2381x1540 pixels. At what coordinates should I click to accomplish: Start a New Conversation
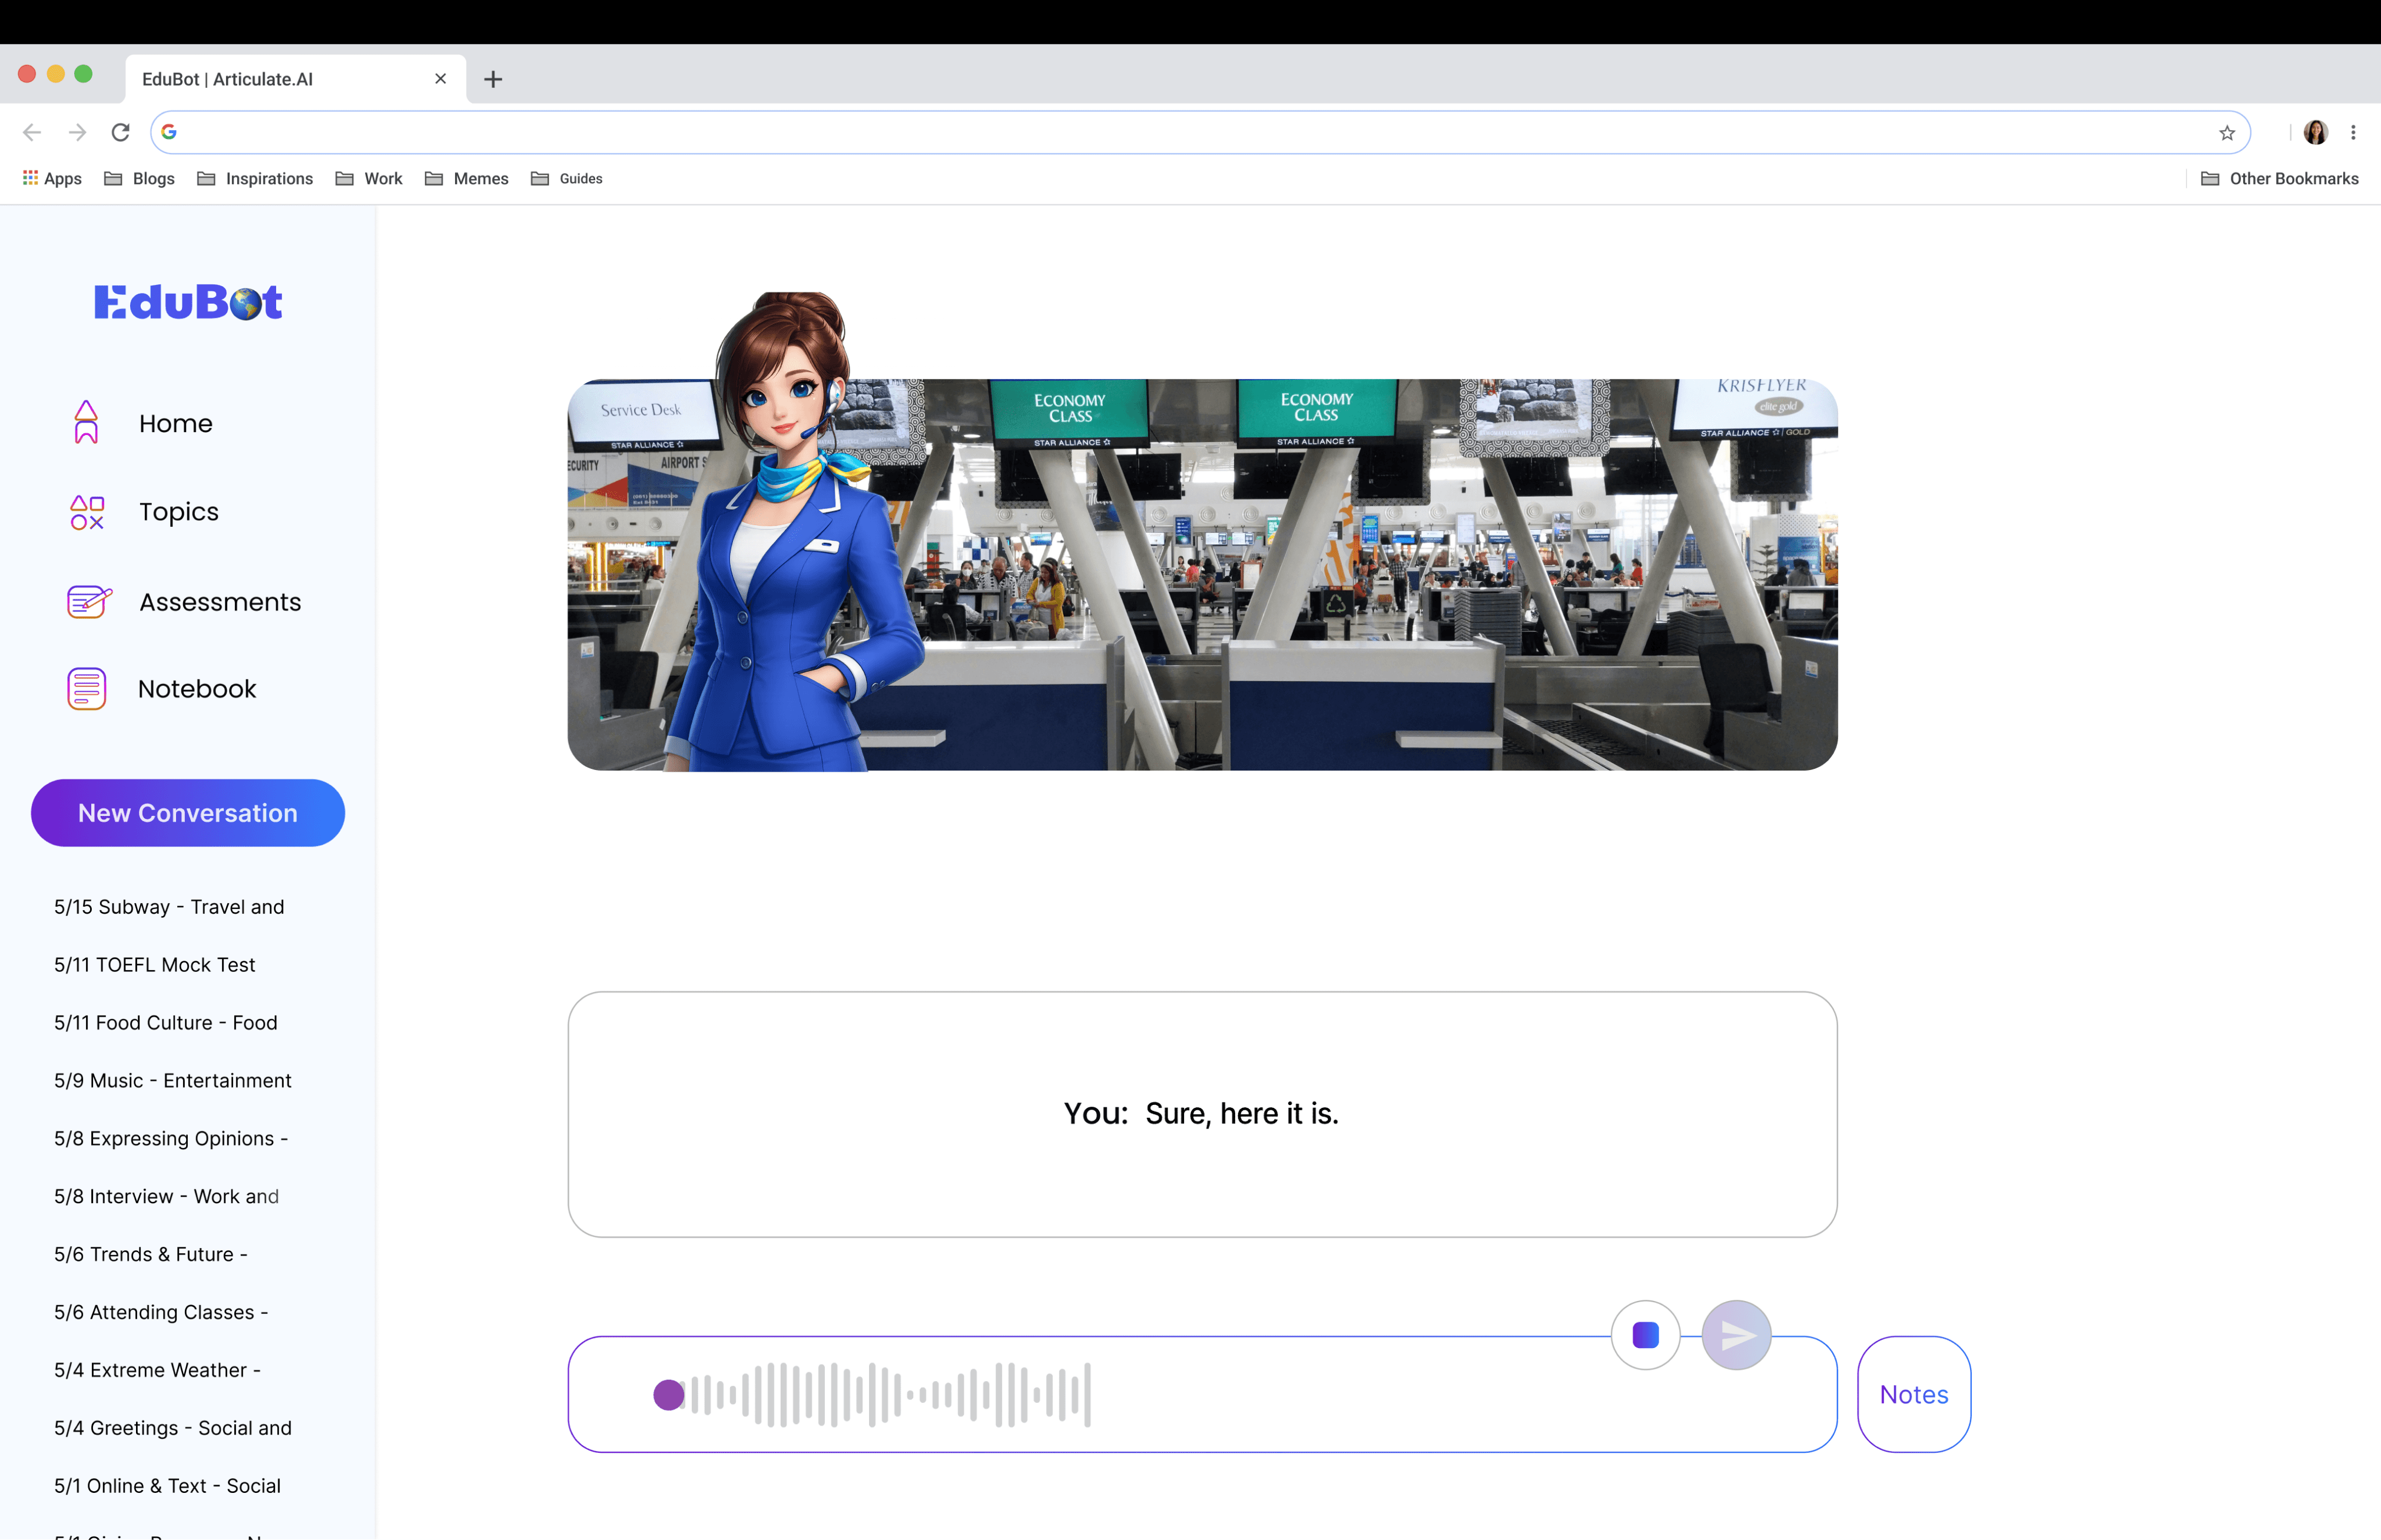(188, 813)
